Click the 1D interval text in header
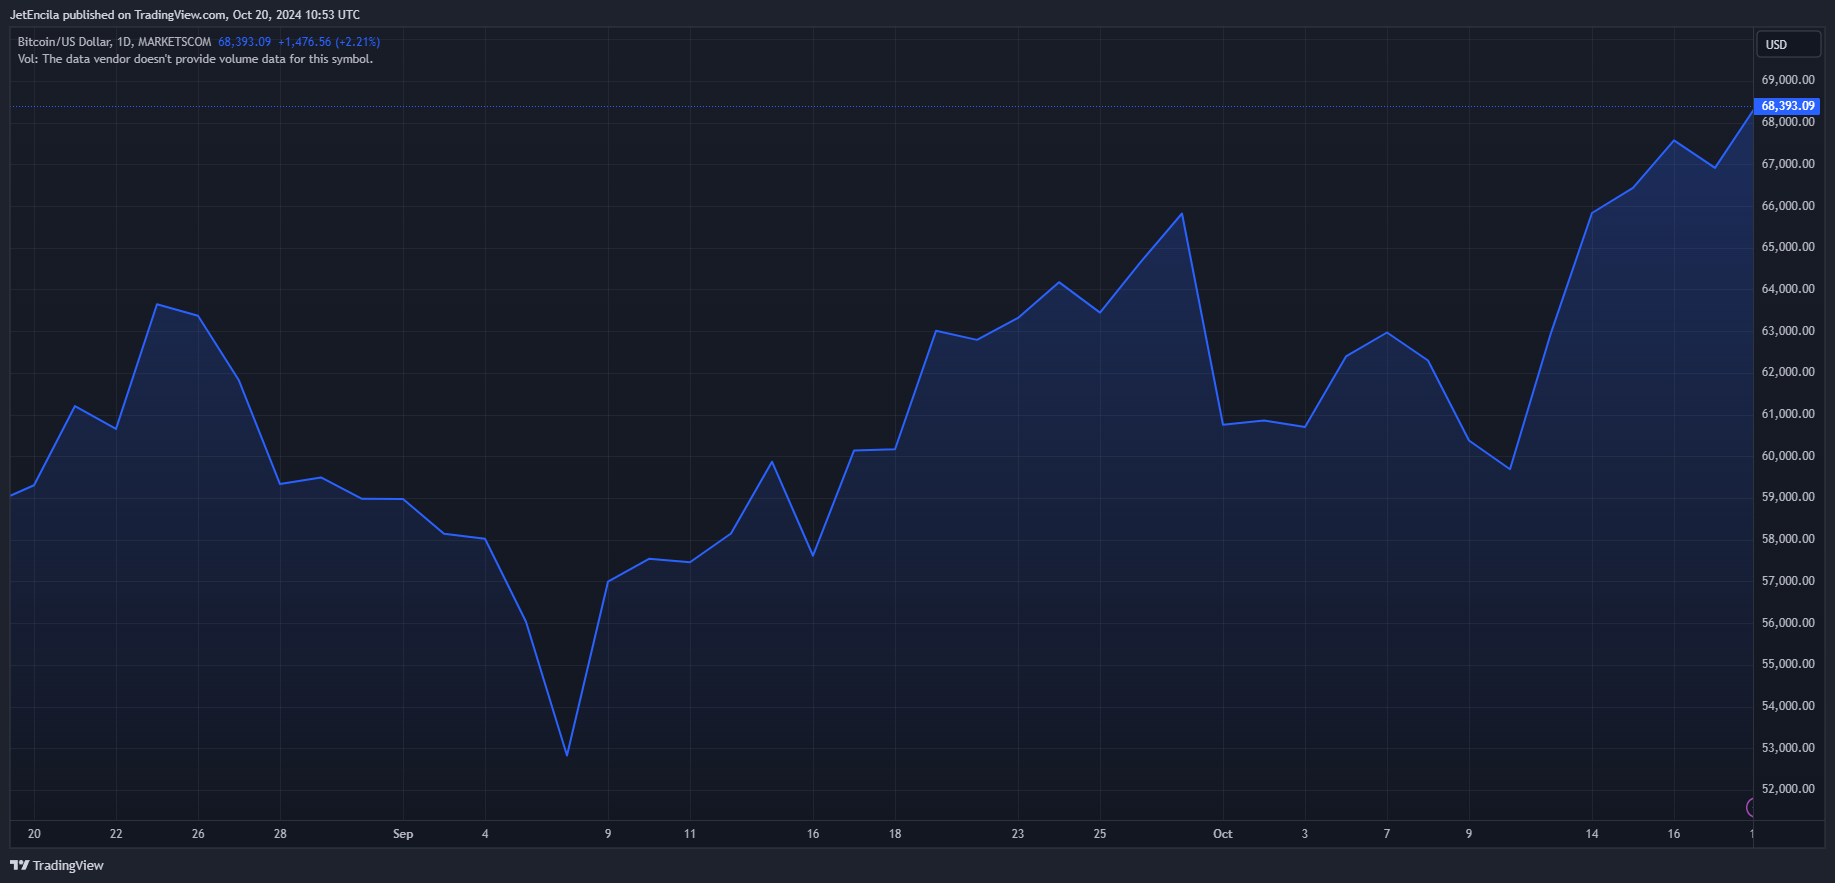This screenshot has width=1835, height=883. [x=124, y=42]
